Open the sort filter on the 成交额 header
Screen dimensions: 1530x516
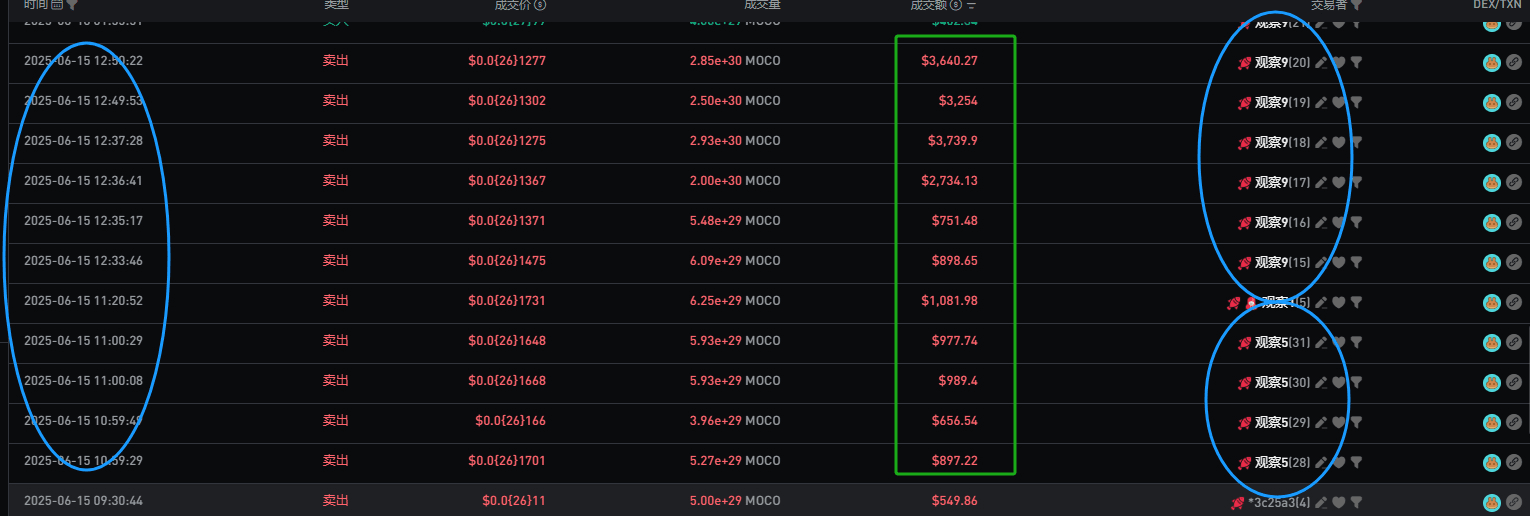971,5
